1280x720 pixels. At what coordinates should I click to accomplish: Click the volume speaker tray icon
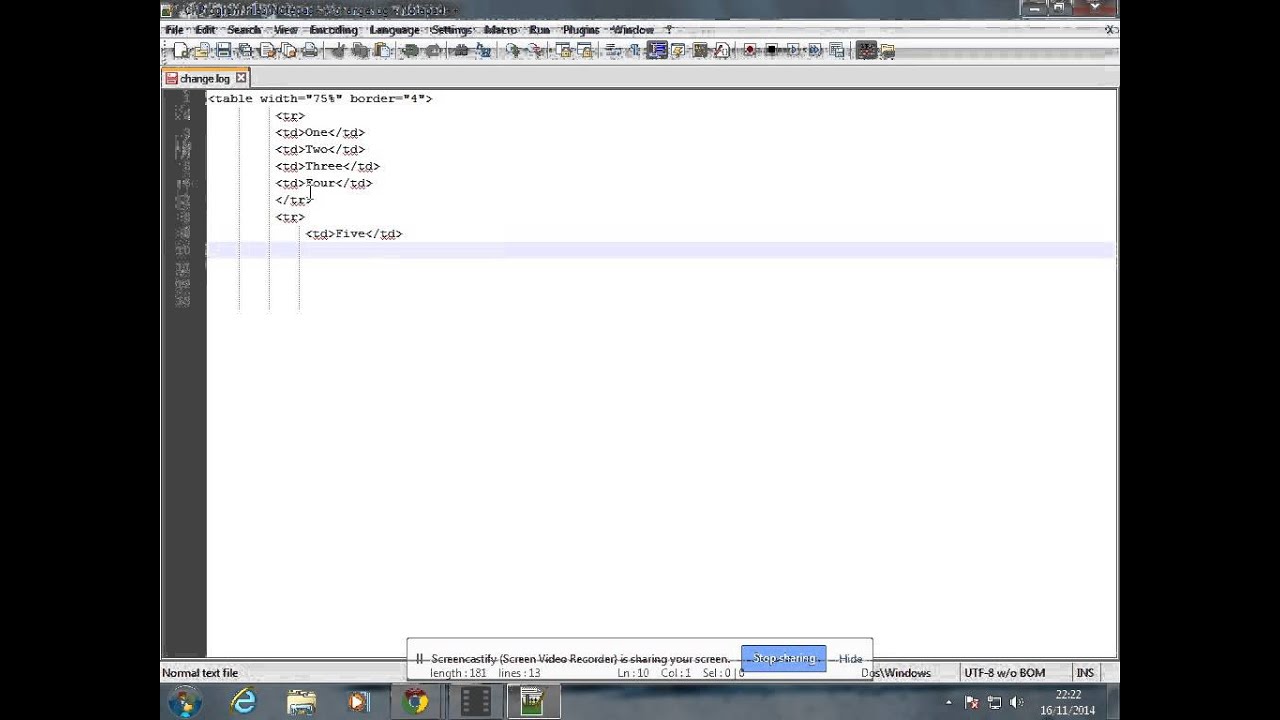pyautogui.click(x=1016, y=703)
